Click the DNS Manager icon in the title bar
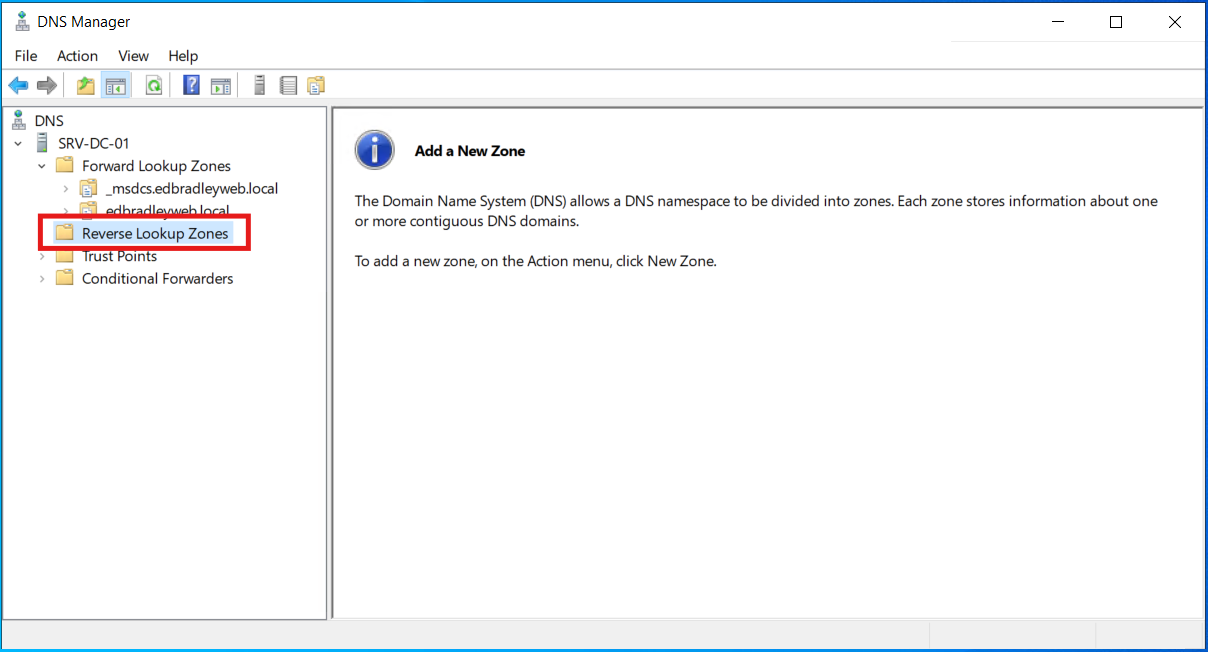 pyautogui.click(x=22, y=21)
